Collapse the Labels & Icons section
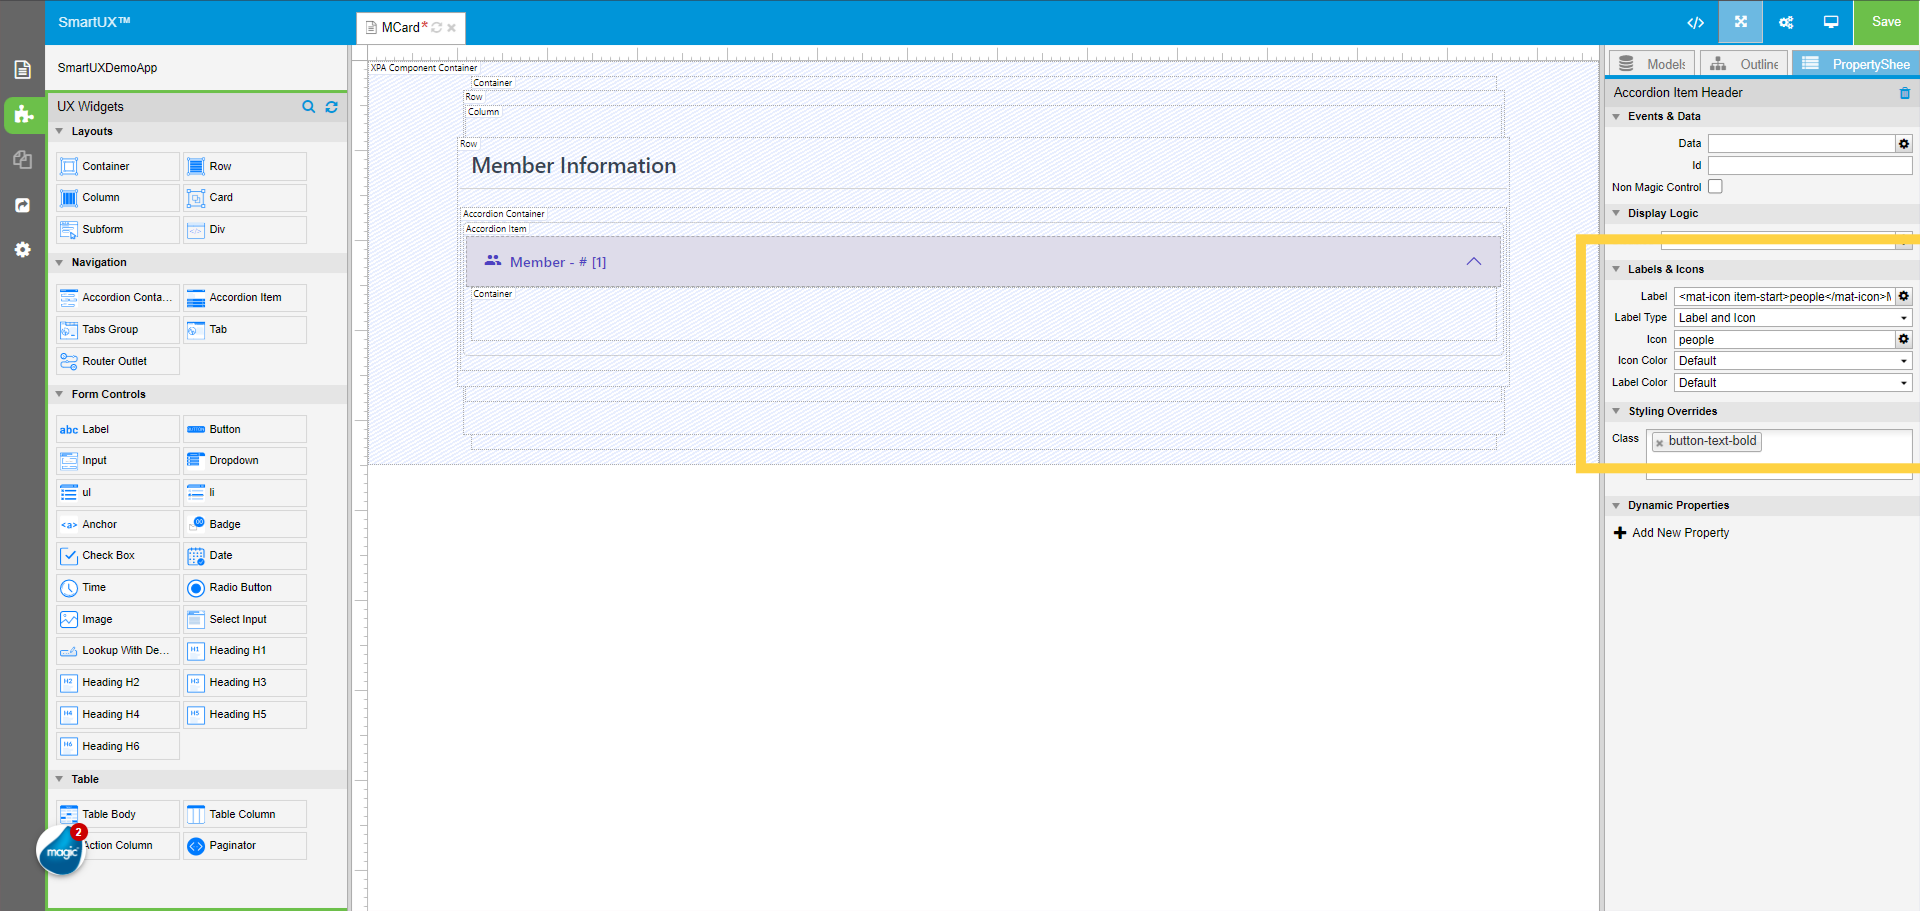Screen dimensions: 1920x911 point(1617,269)
